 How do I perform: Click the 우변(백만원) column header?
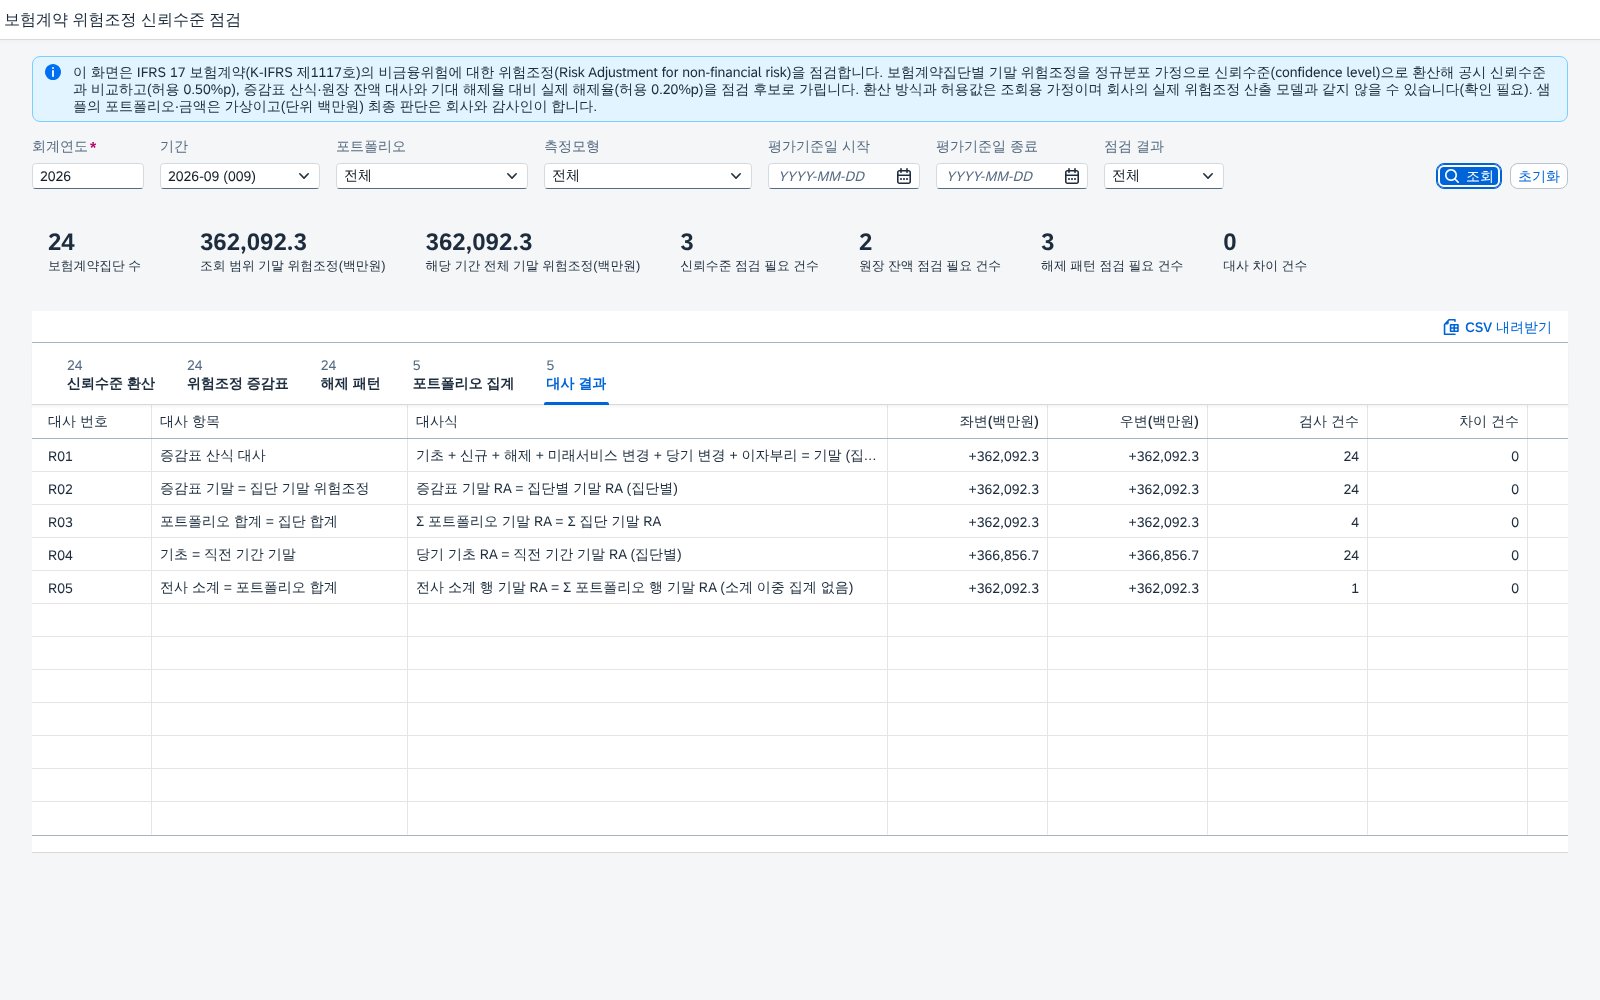[x=1128, y=422]
